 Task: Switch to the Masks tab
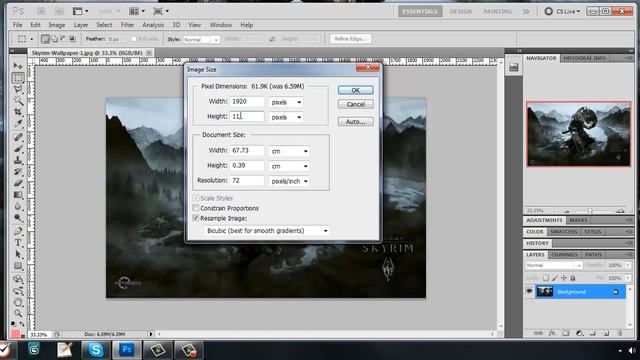[x=578, y=220]
